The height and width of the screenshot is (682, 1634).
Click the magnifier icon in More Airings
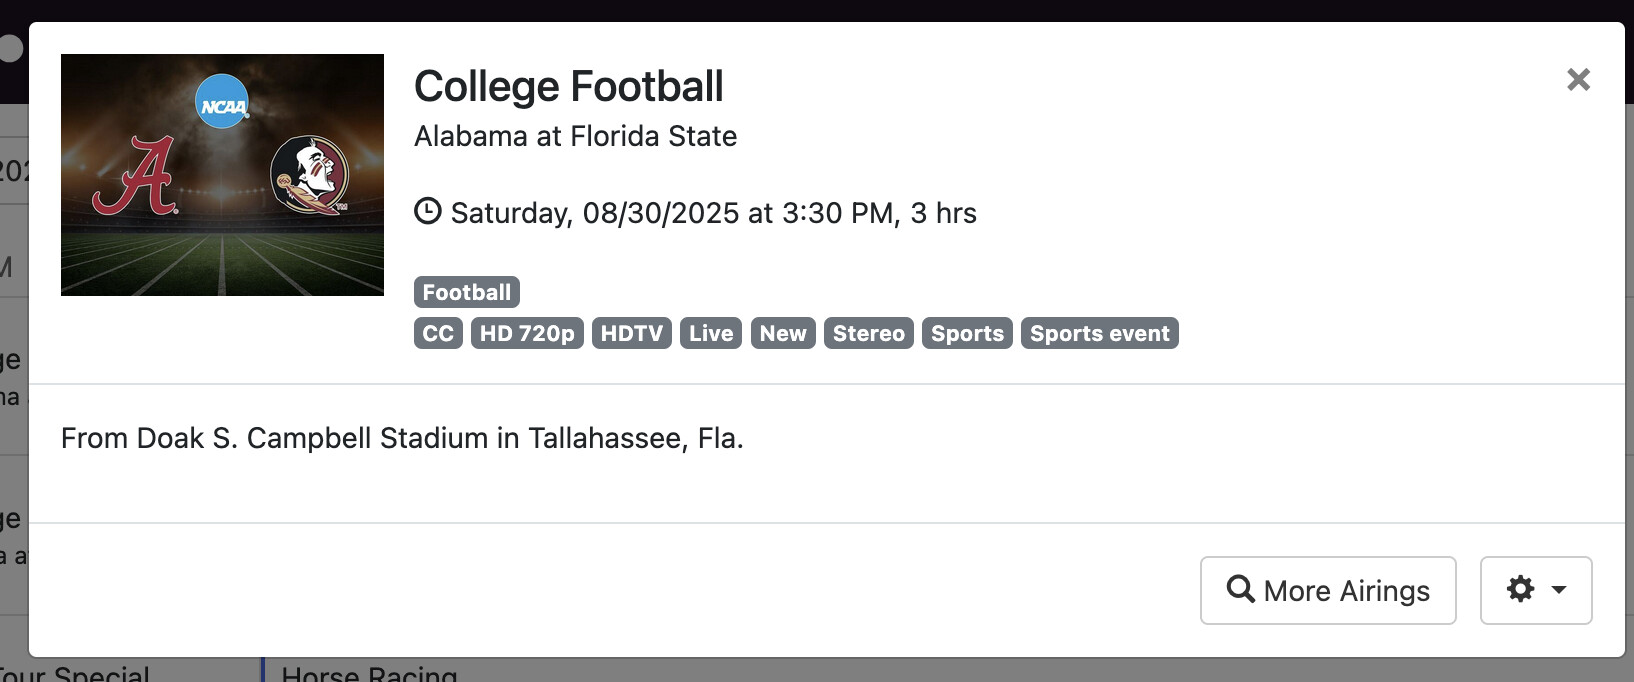1241,589
